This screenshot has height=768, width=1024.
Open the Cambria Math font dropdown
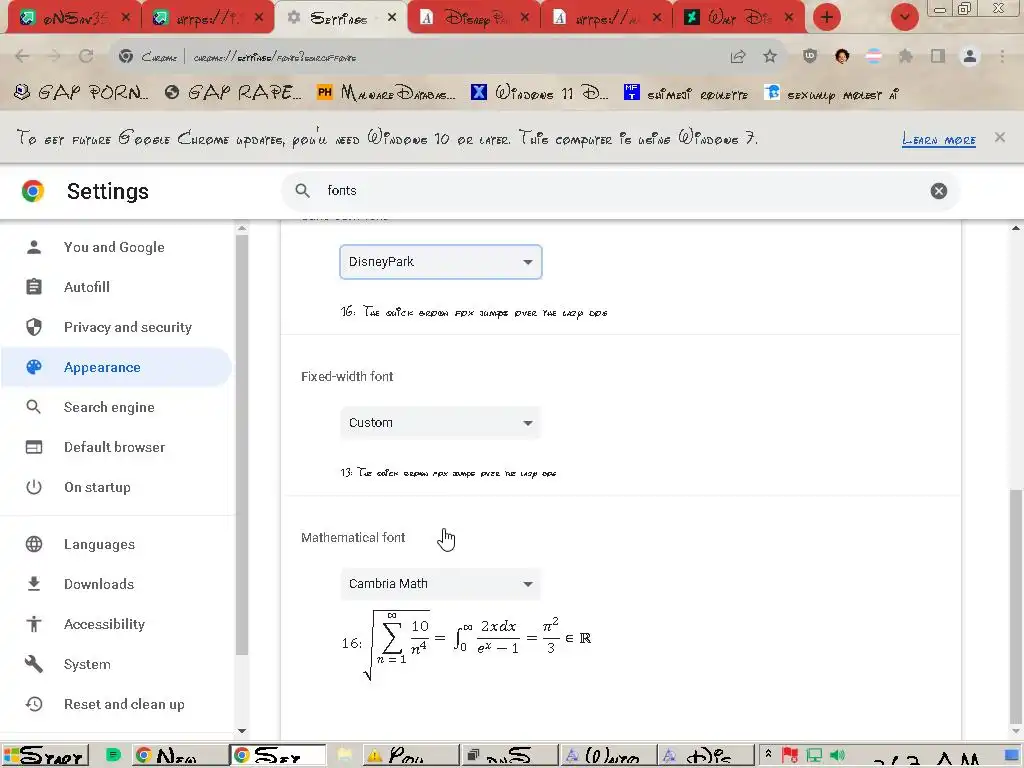coord(441,584)
